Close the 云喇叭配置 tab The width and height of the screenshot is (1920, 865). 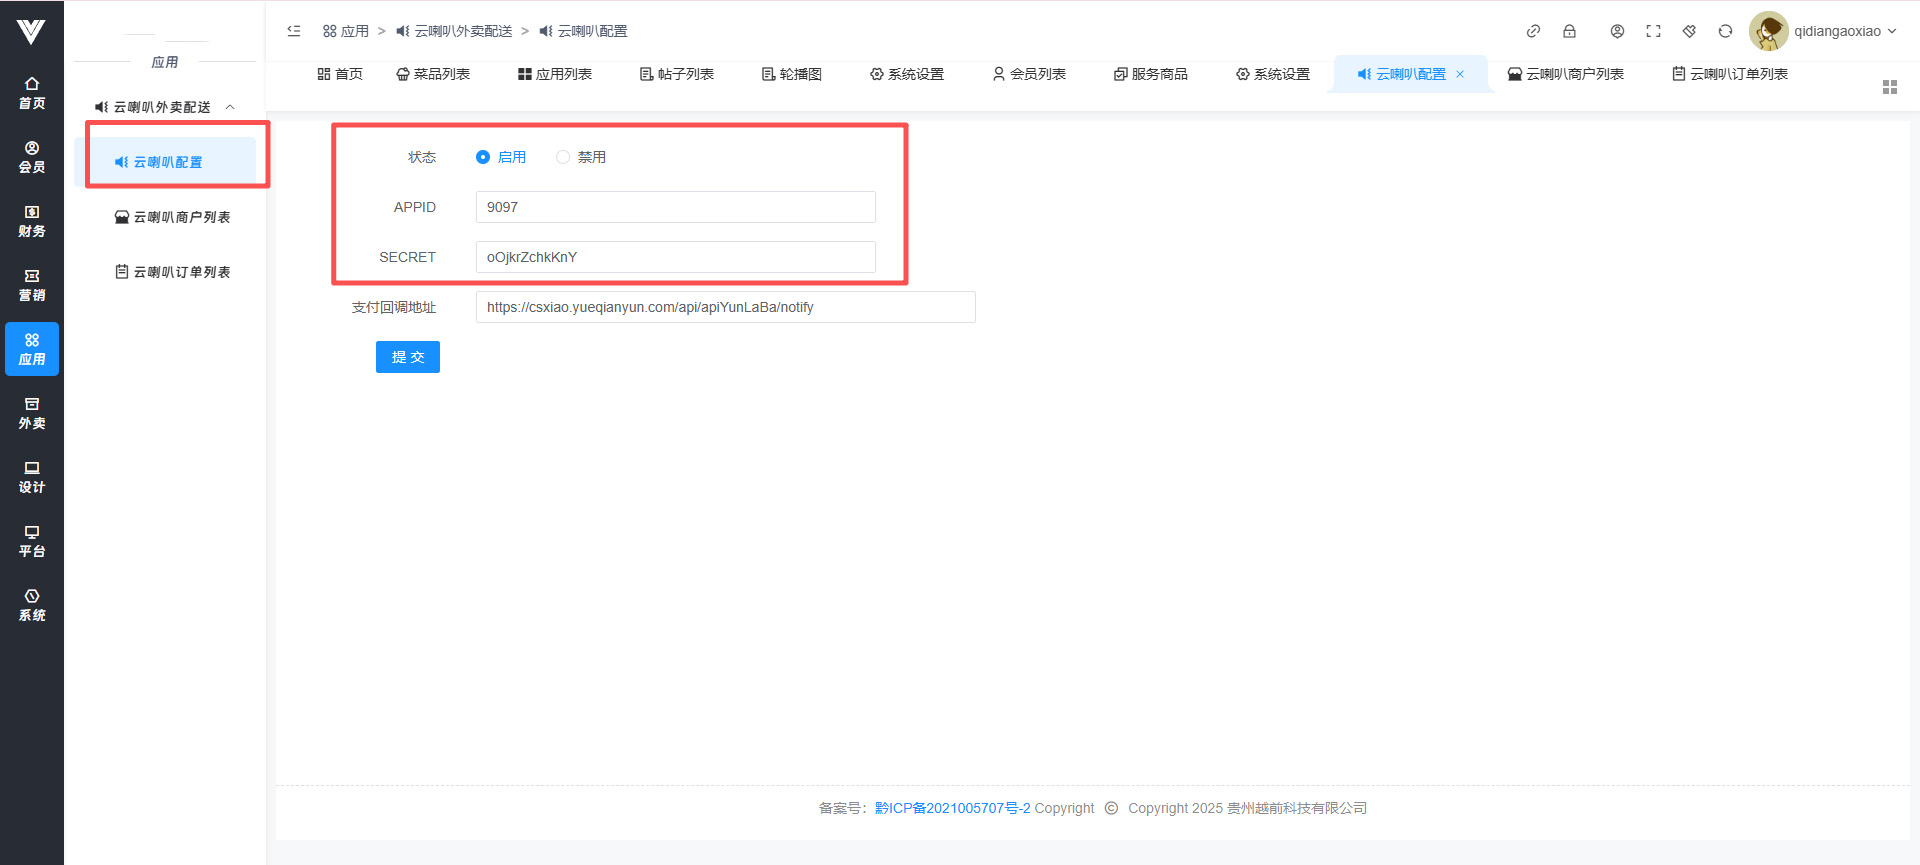[x=1460, y=74]
